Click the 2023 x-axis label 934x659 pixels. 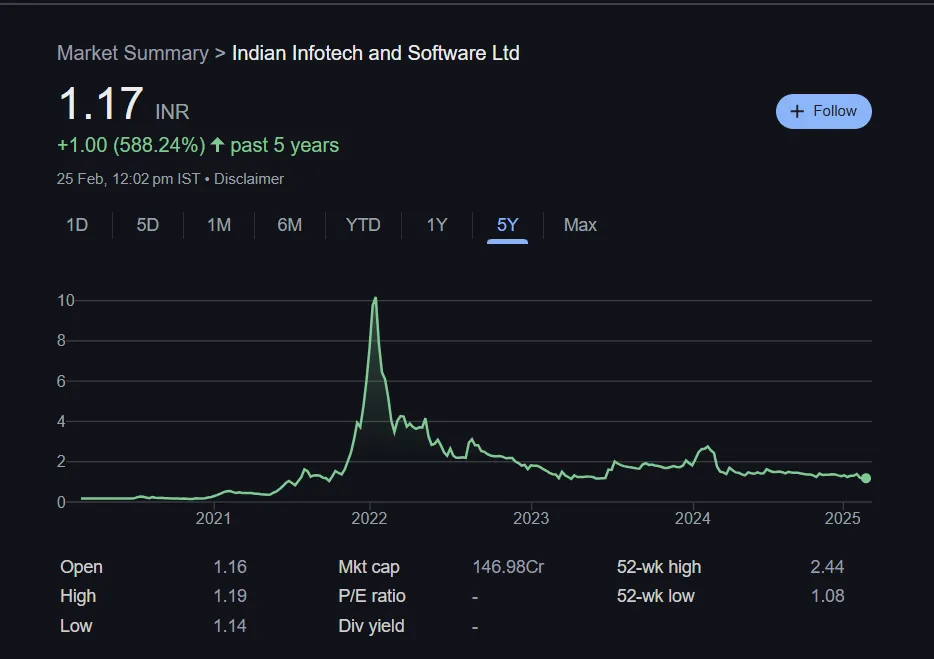click(x=531, y=518)
